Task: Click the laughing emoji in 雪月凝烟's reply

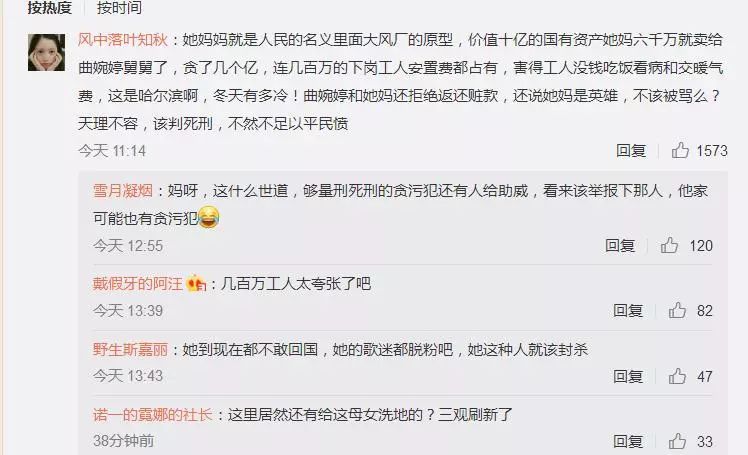Action: click(208, 217)
